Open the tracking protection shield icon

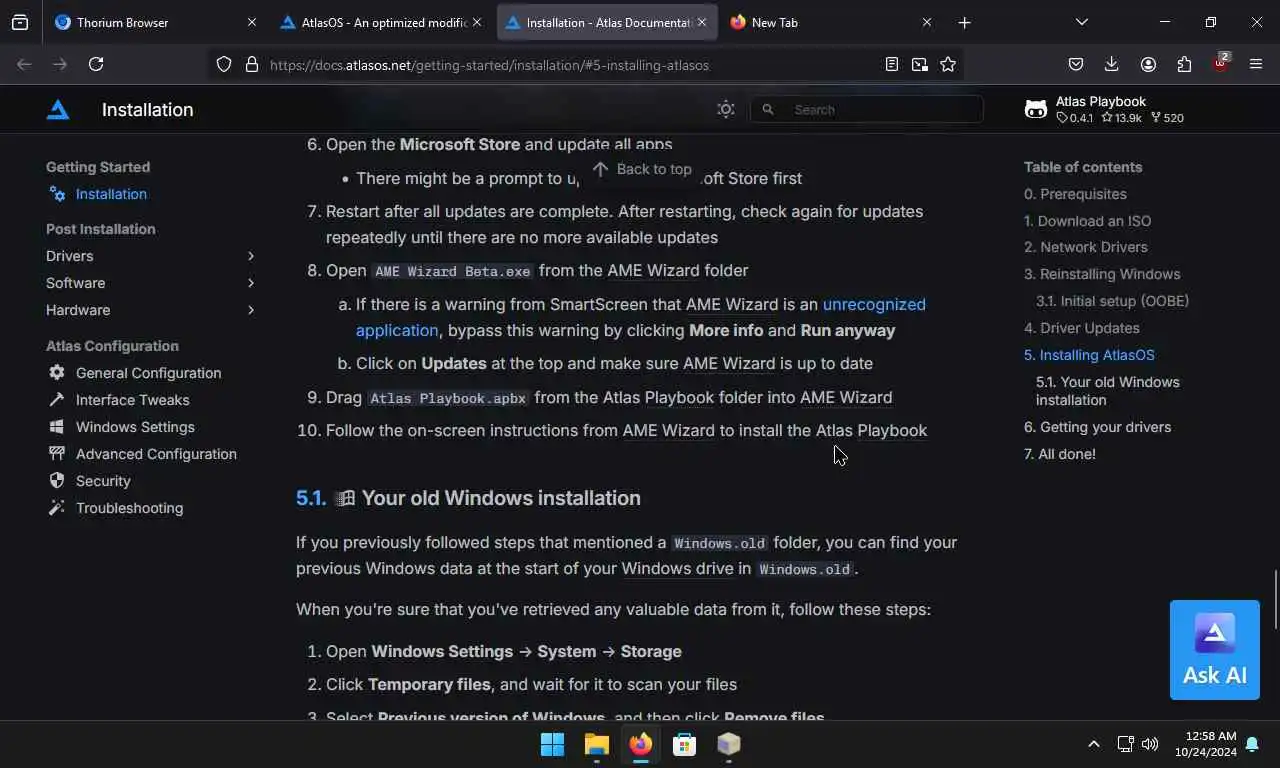click(x=224, y=64)
